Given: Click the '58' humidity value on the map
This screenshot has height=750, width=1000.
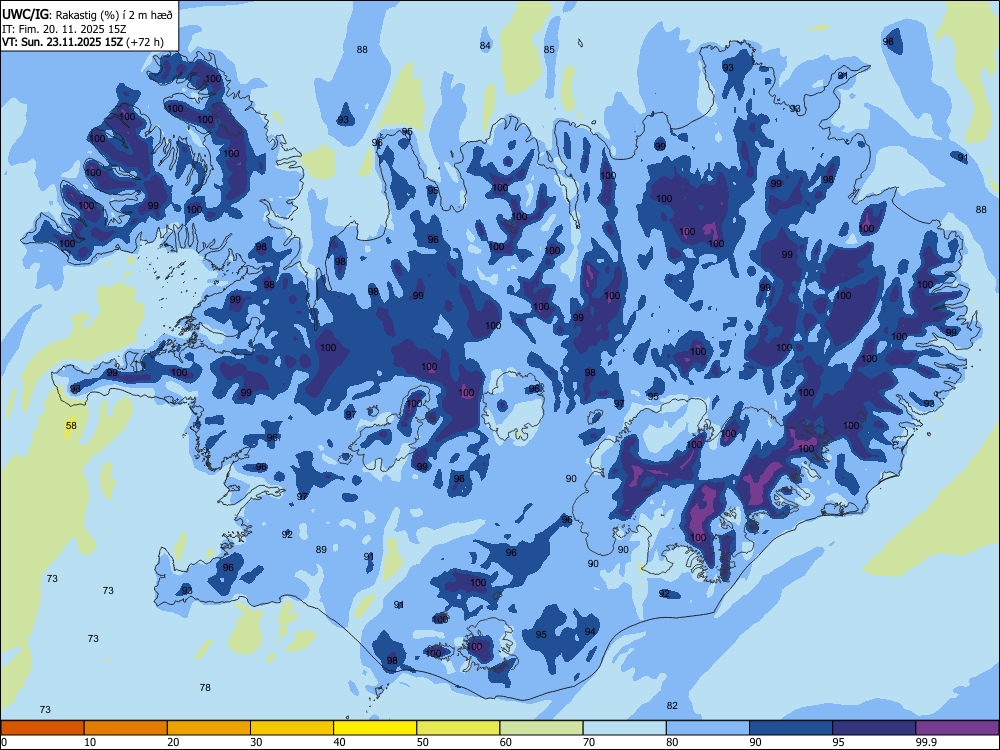Looking at the screenshot, I should [x=71, y=425].
